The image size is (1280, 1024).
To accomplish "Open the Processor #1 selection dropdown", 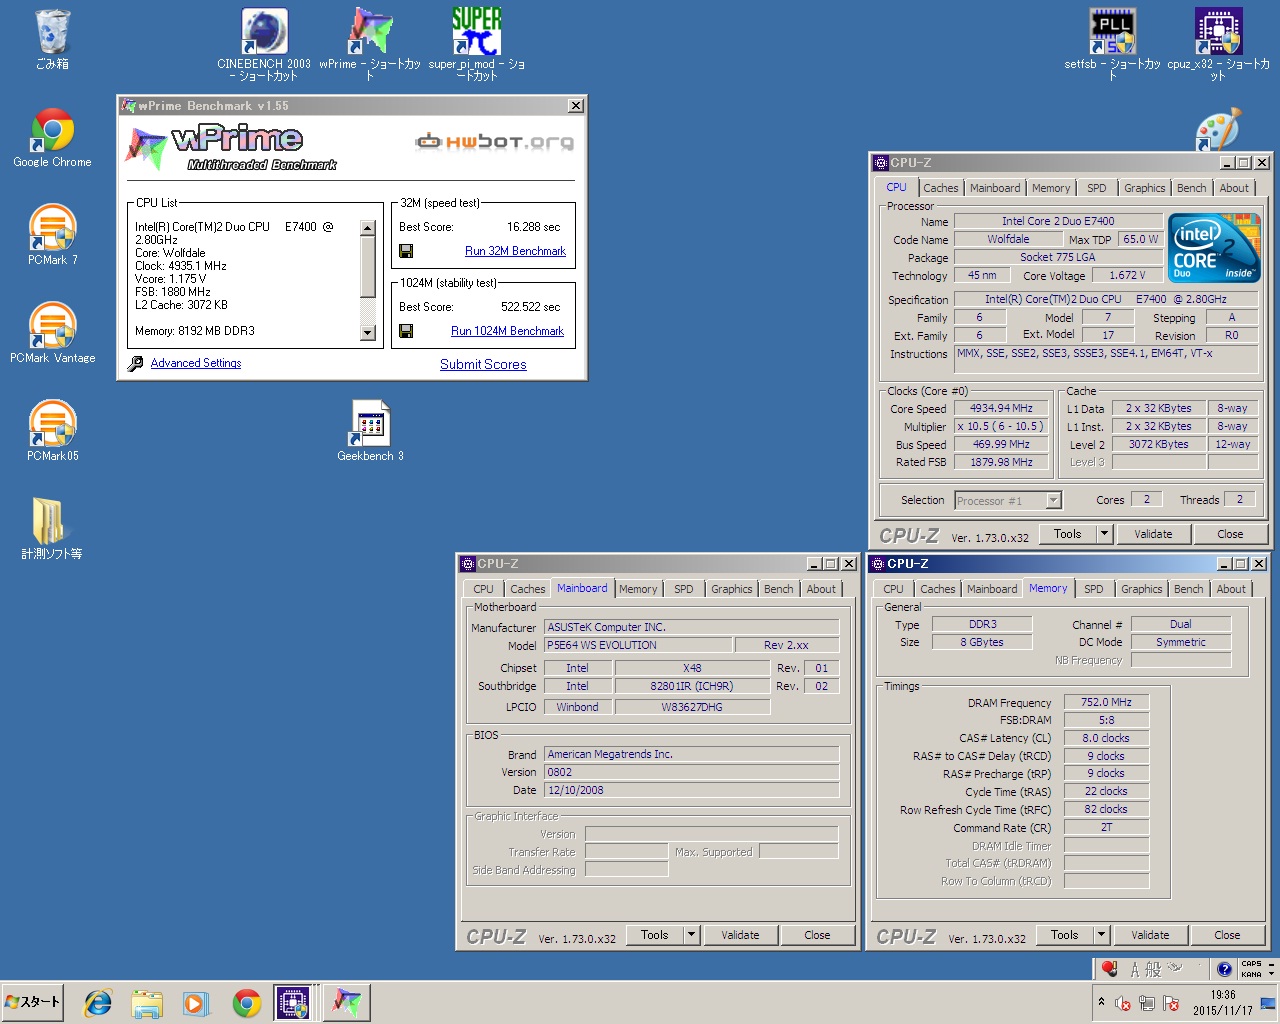I will point(1007,501).
